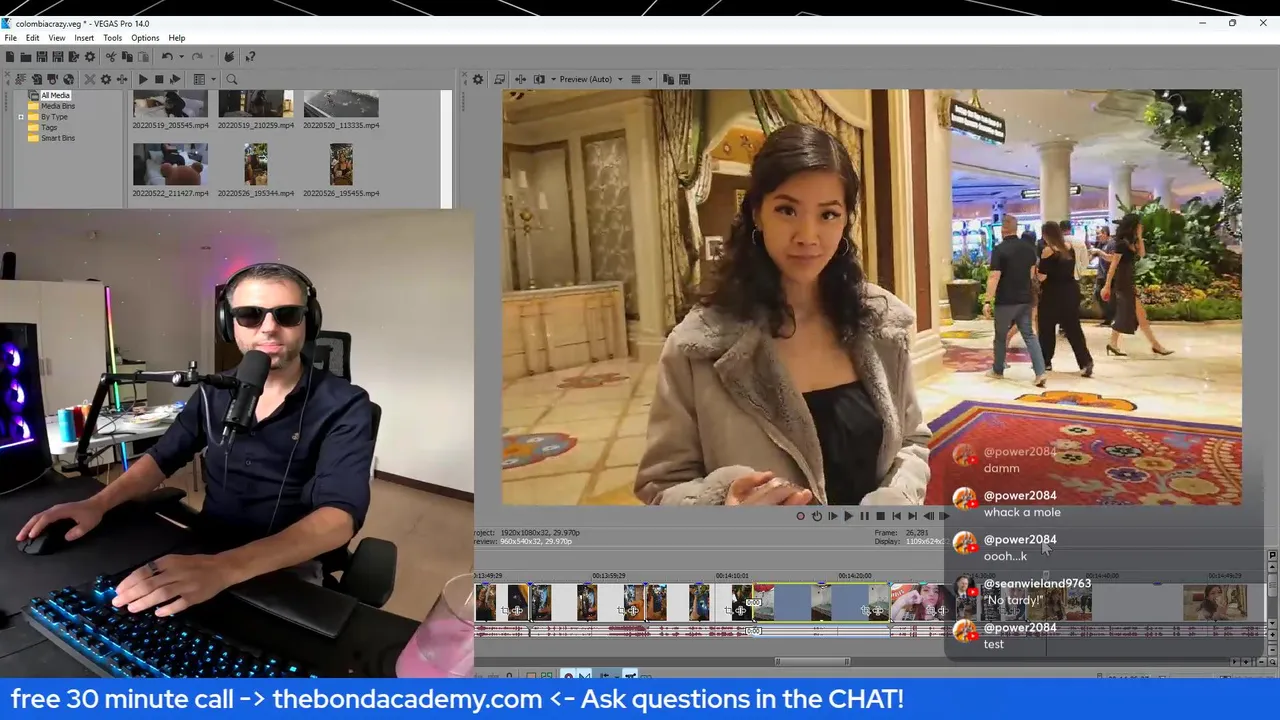Click the Video Output FX icon

[521, 79]
